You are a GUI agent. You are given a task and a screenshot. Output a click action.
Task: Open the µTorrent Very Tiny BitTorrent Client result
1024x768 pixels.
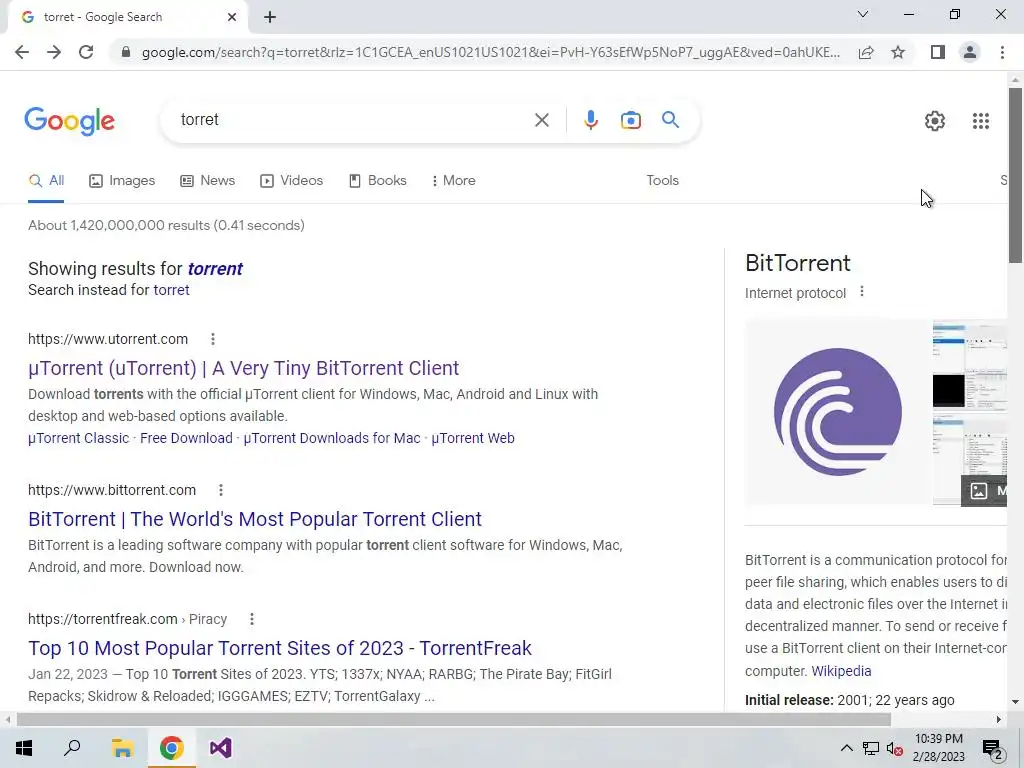(244, 368)
